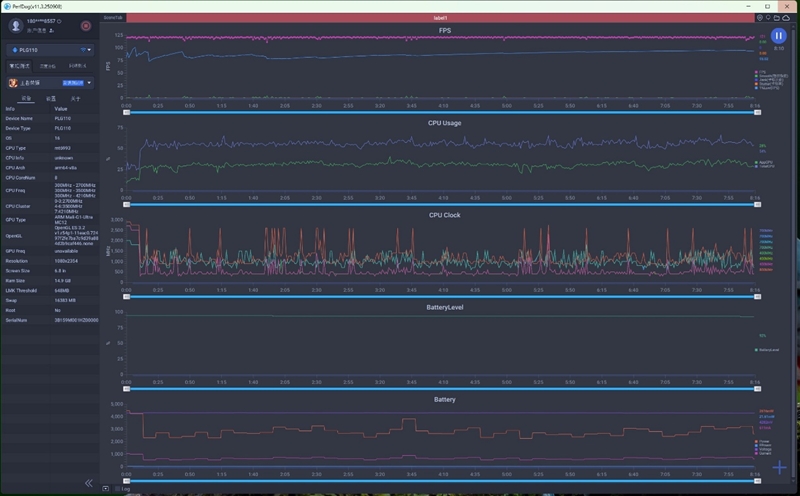This screenshot has height=496, width=800.
Task: Click the red record button
Action: [x=86, y=26]
